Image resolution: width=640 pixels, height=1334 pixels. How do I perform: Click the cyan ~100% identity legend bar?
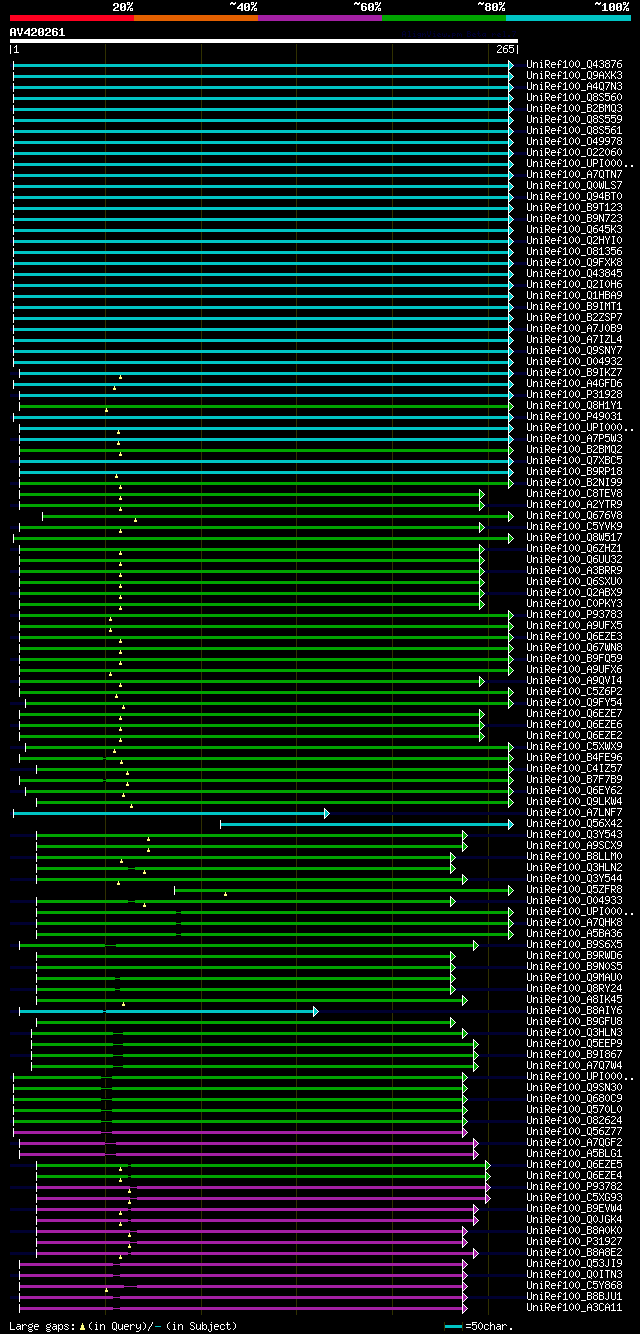coord(568,17)
